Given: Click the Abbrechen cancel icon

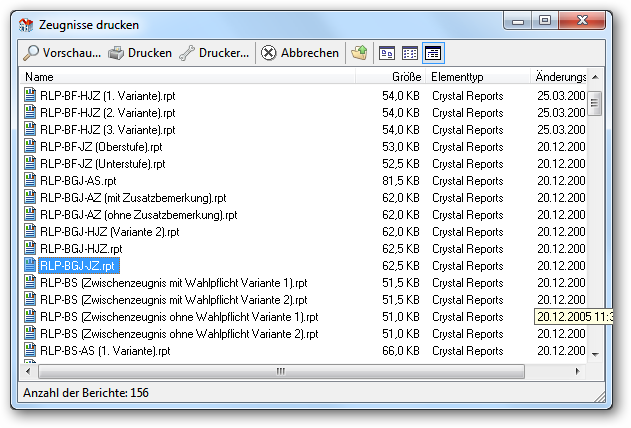Looking at the screenshot, I should coord(268,53).
